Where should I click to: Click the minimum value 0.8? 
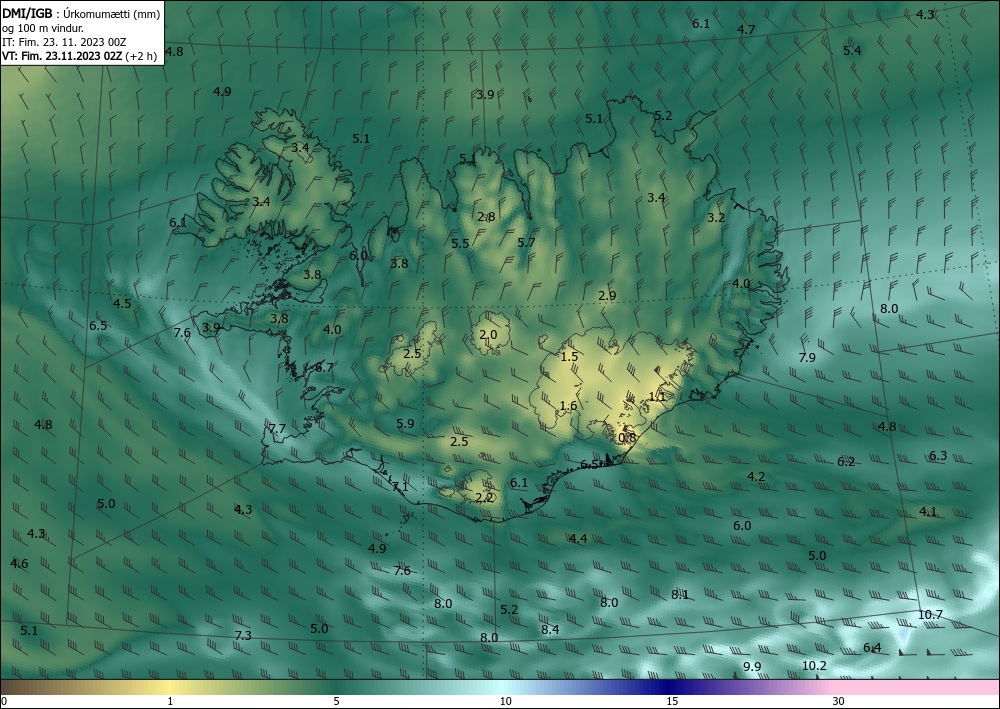click(628, 438)
